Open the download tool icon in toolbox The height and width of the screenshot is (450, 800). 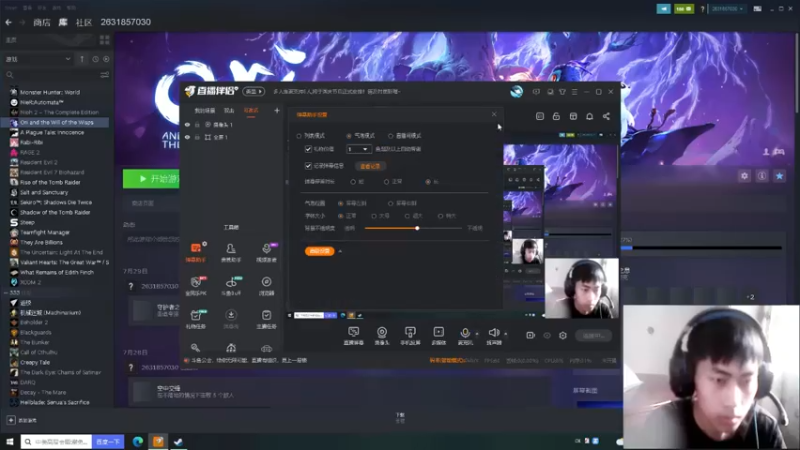tap(231, 318)
